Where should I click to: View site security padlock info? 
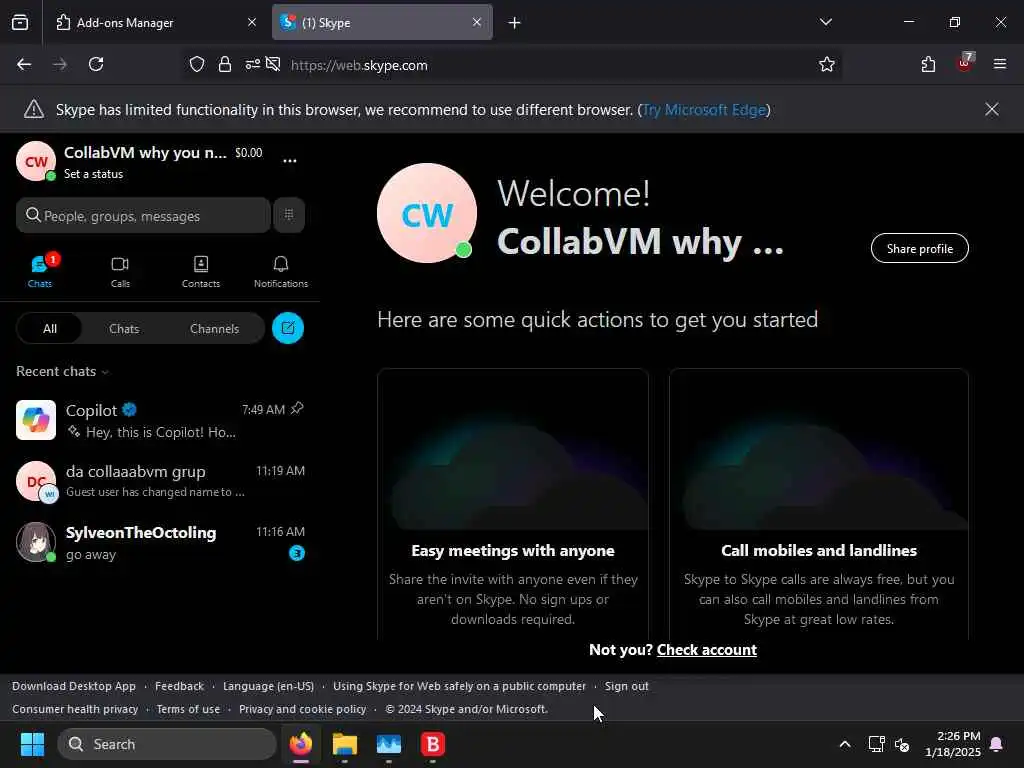[x=225, y=64]
